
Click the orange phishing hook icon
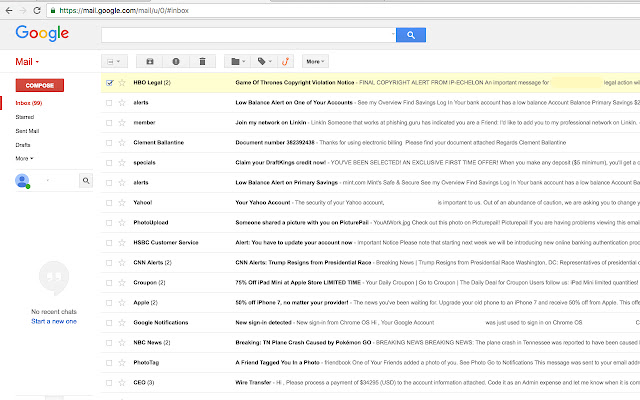285,62
